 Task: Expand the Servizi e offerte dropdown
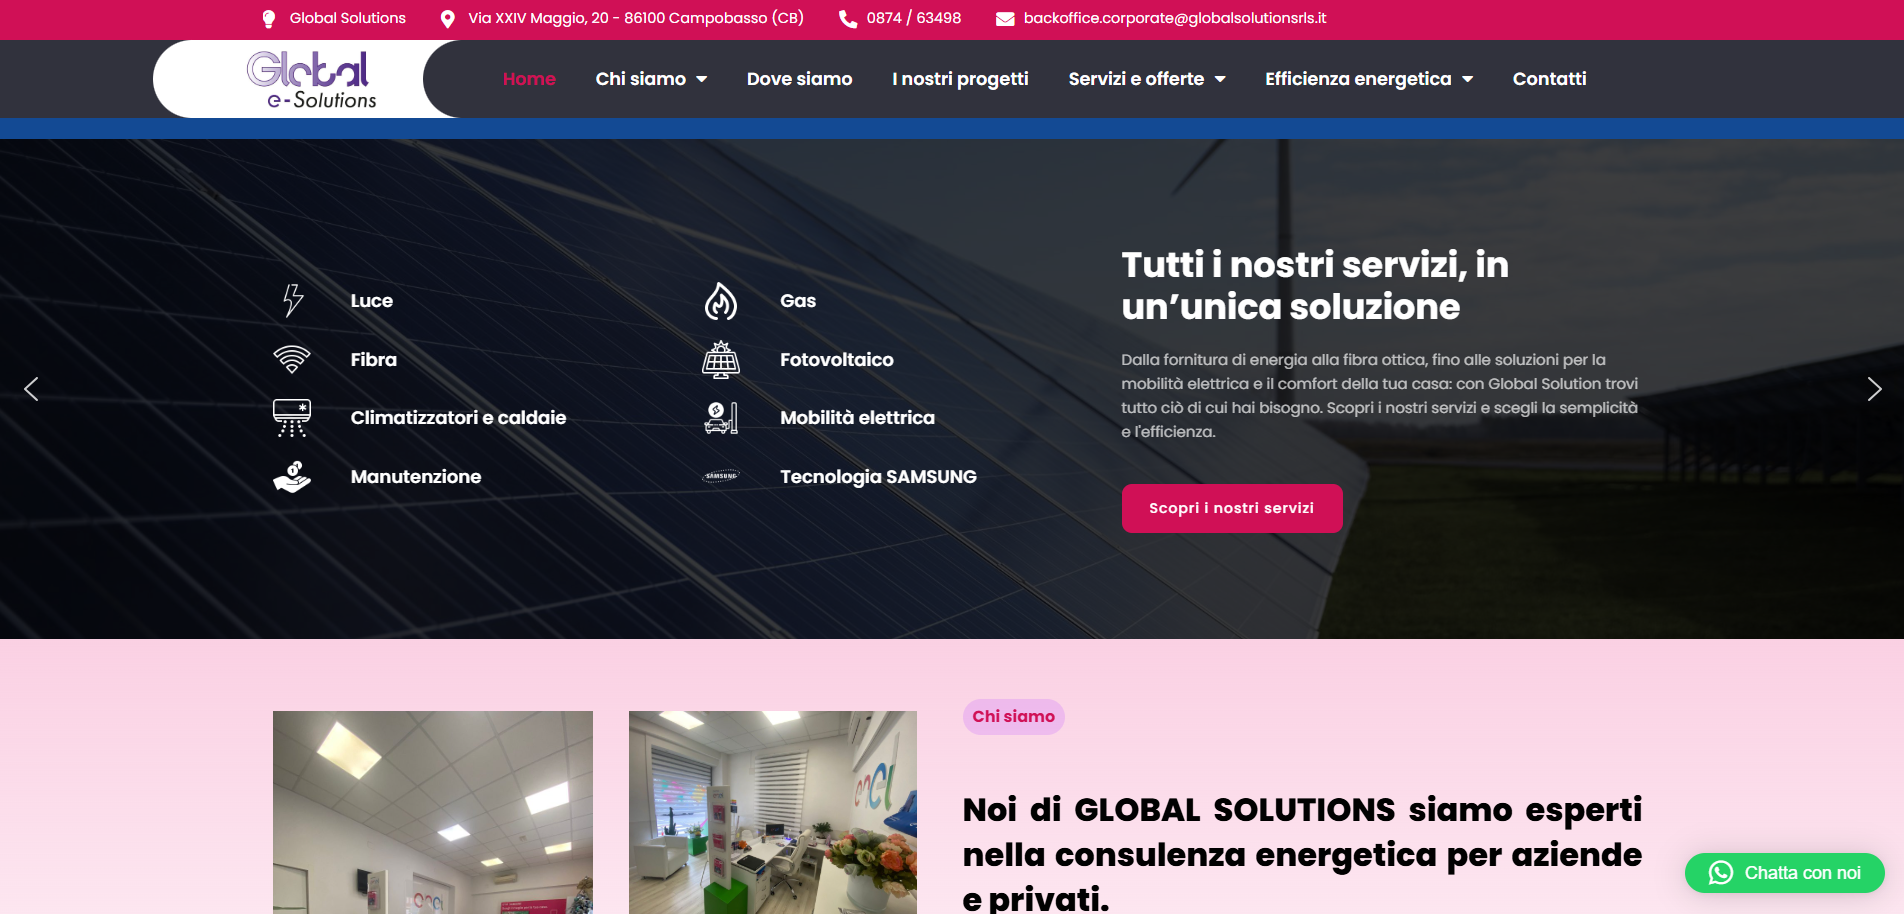[x=1146, y=79]
